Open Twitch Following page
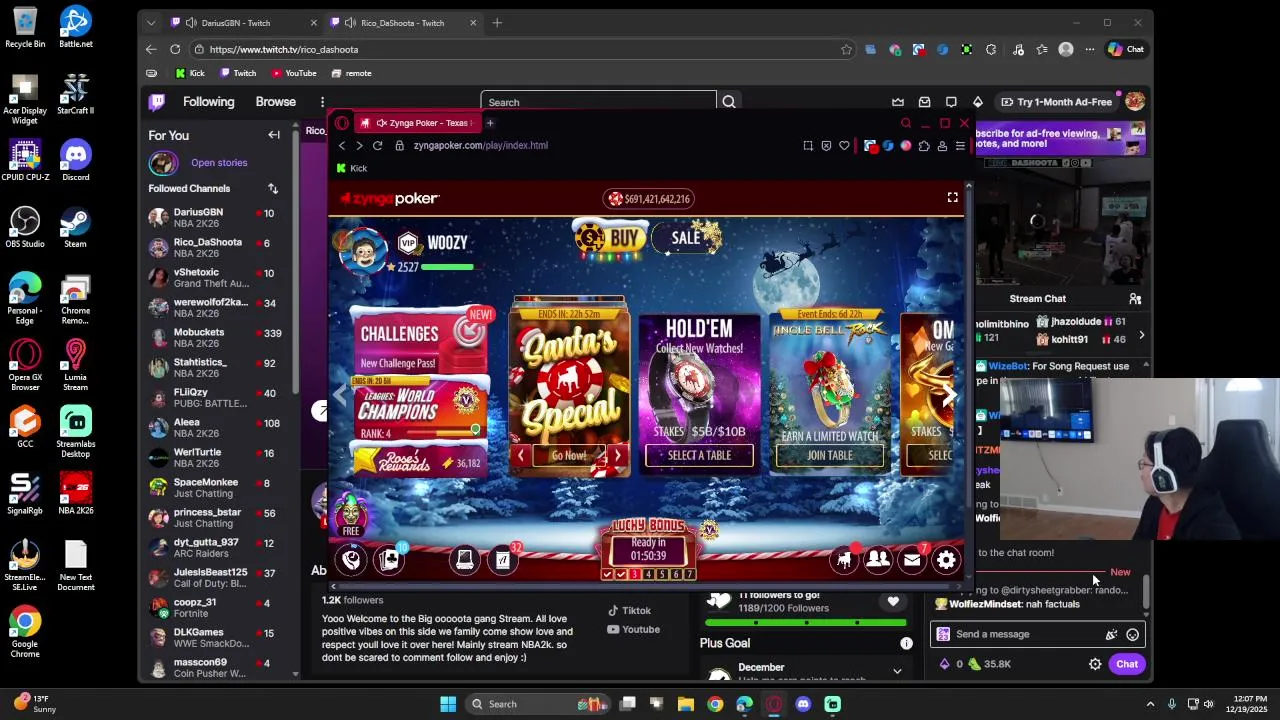The image size is (1280, 720). click(x=208, y=102)
